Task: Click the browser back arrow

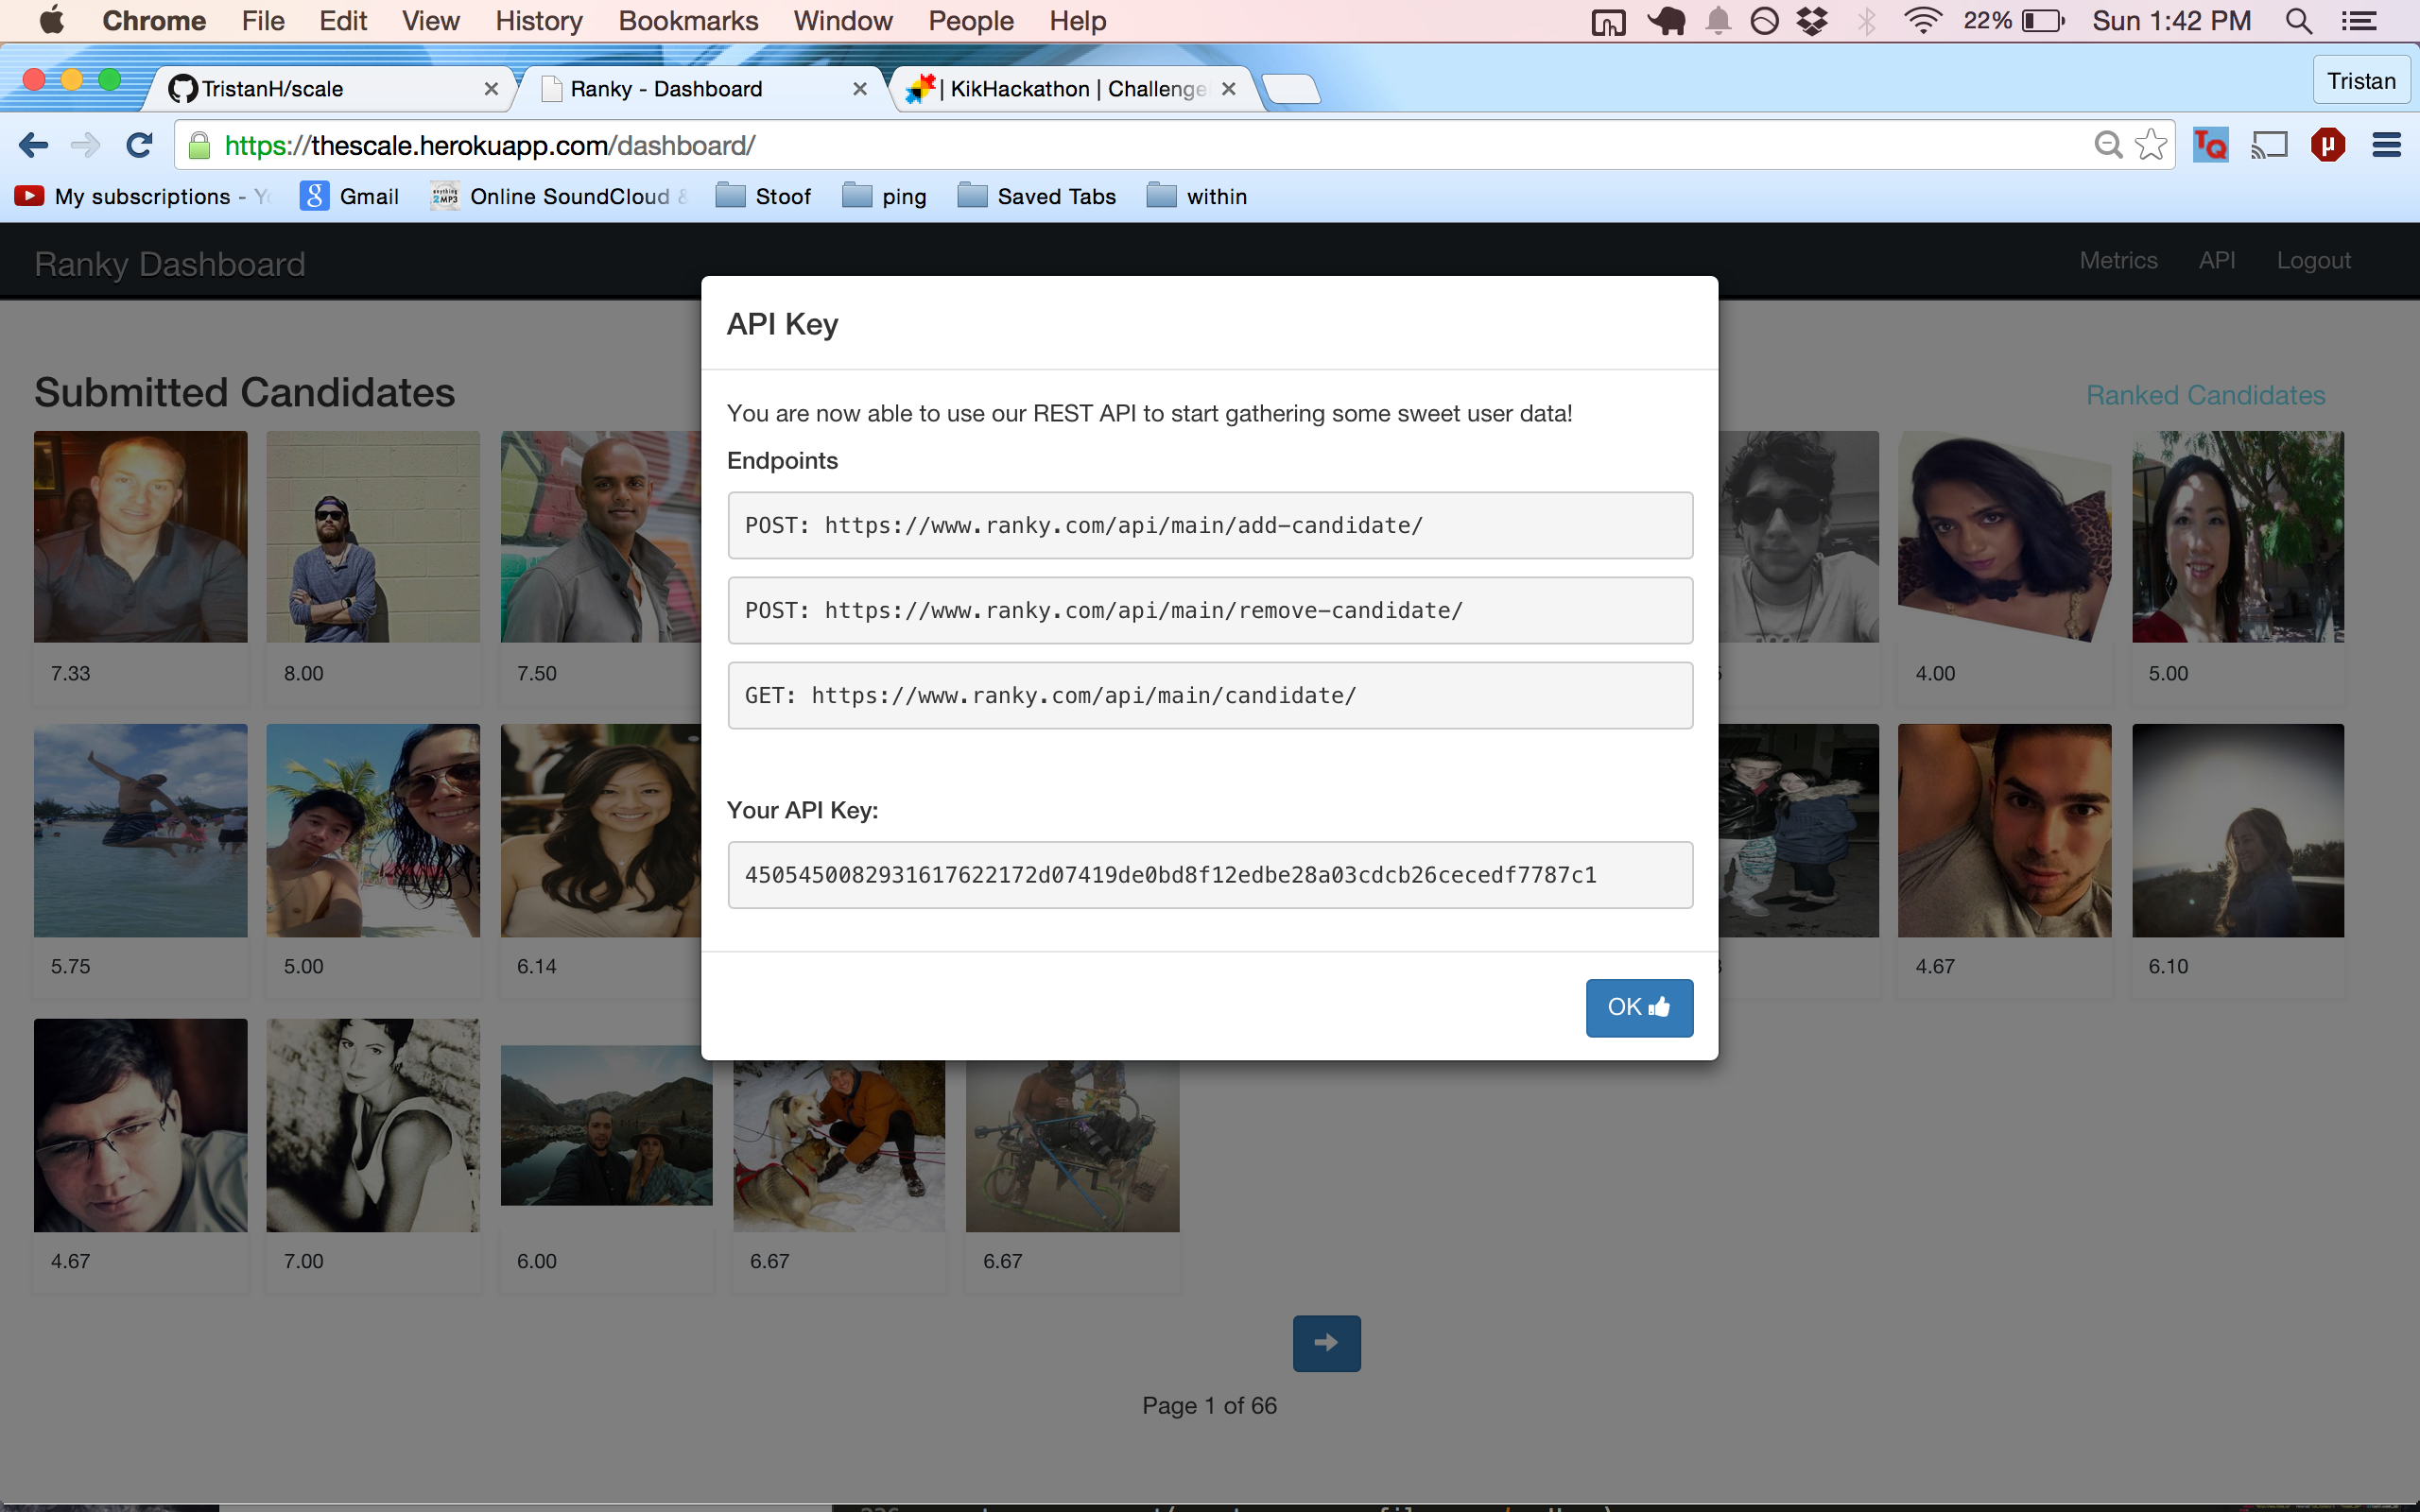Action: click(33, 146)
